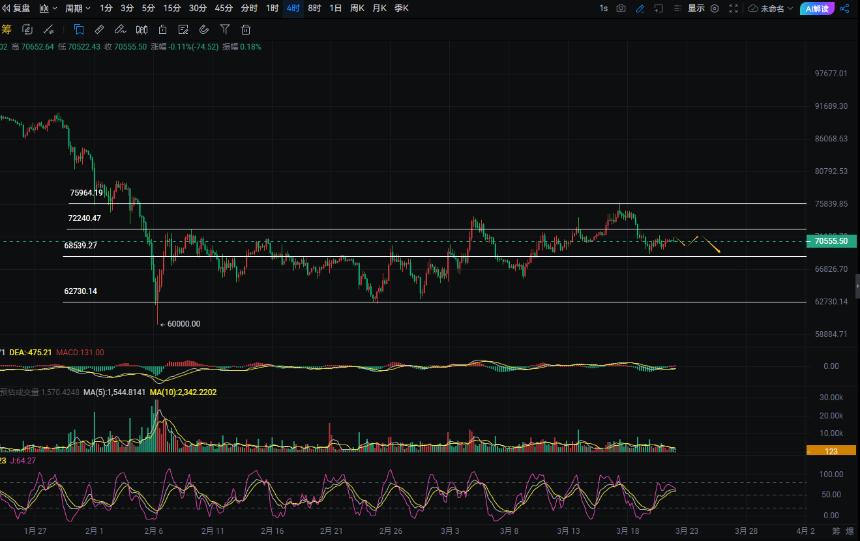The height and width of the screenshot is (541, 860).
Task: Select the 月K monthly chart
Action: pyautogui.click(x=379, y=8)
